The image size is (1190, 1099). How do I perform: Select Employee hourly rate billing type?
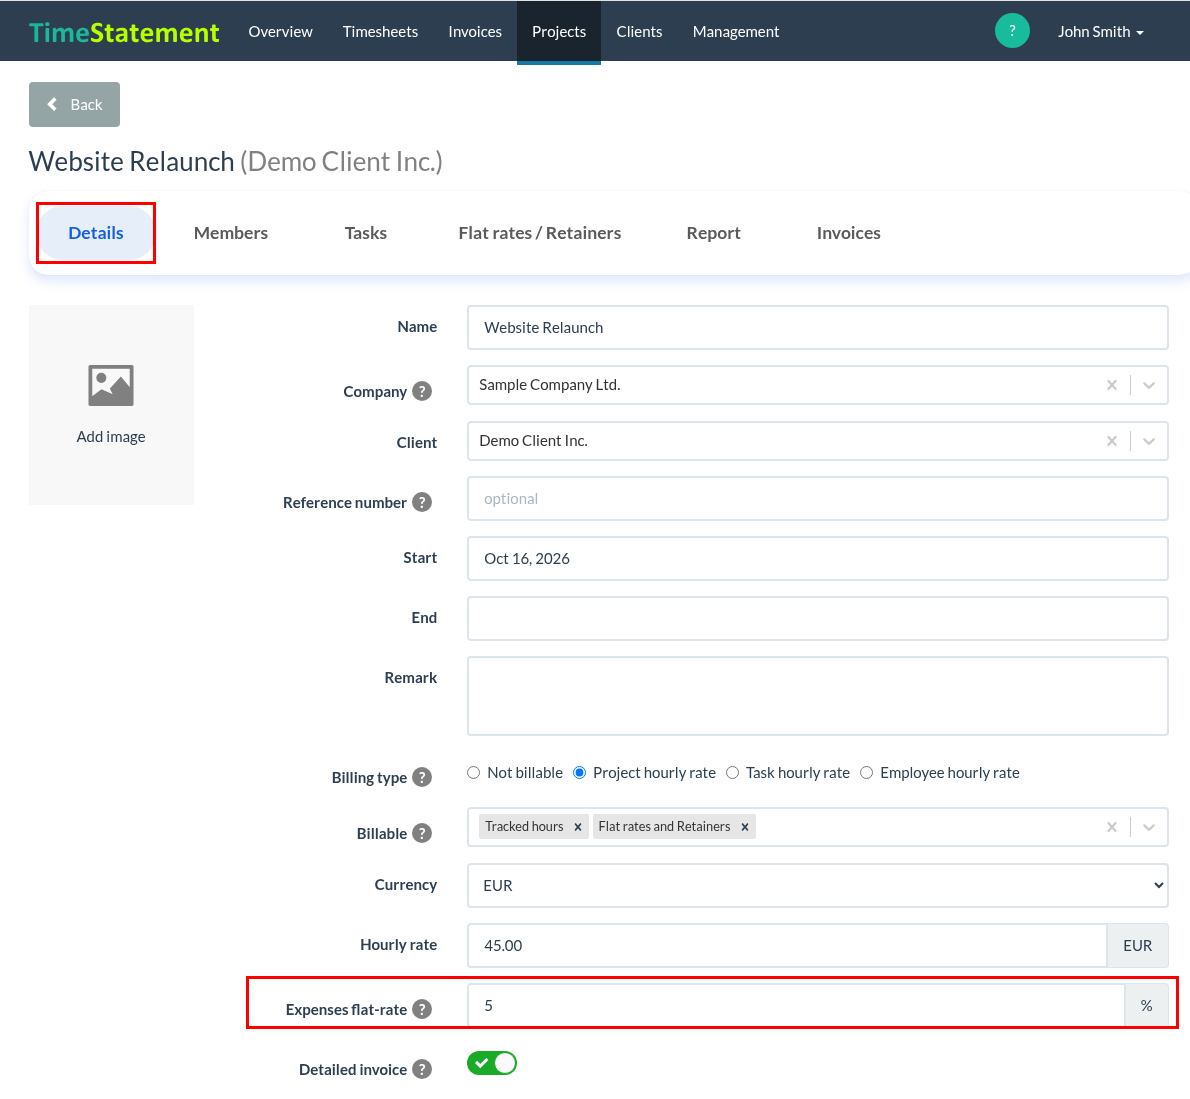(867, 773)
